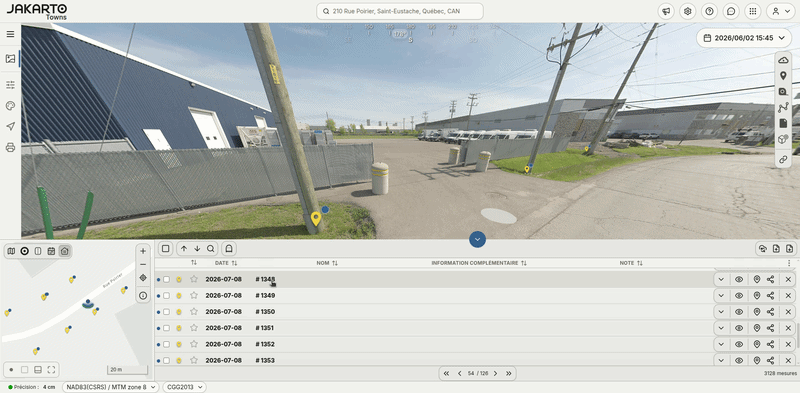Open the hamburger menu in left sidebar
The height and width of the screenshot is (393, 800).
click(10, 34)
